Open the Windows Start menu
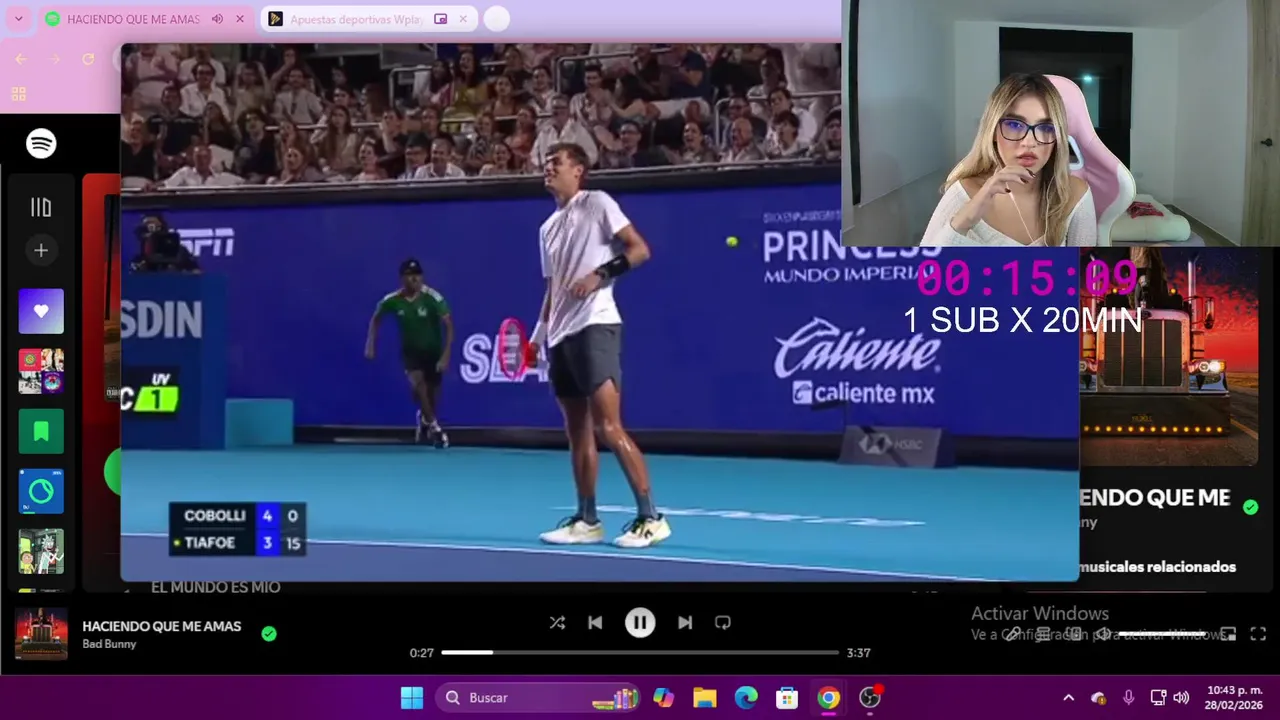This screenshot has height=720, width=1280. pyautogui.click(x=412, y=698)
